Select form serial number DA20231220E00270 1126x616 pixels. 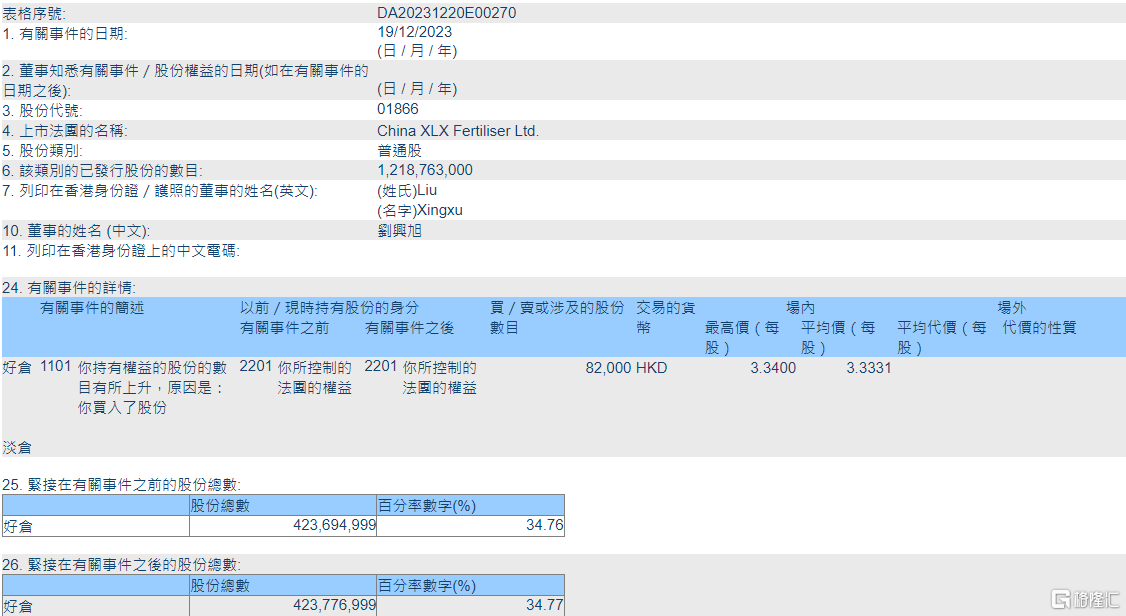446,13
